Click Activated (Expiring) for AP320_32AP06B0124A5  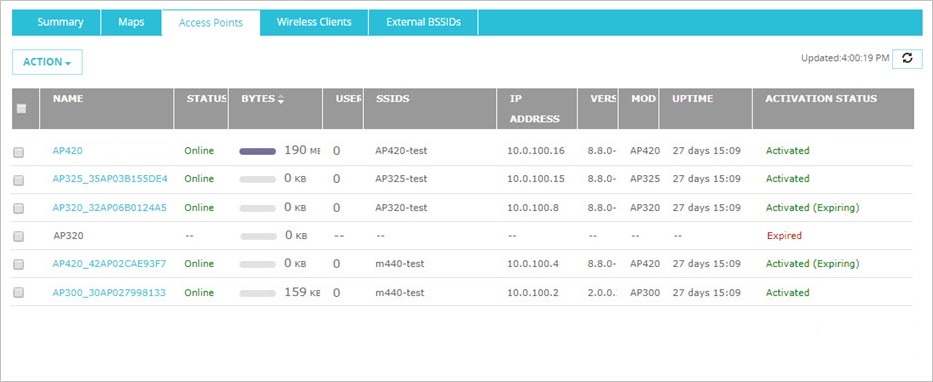(812, 208)
